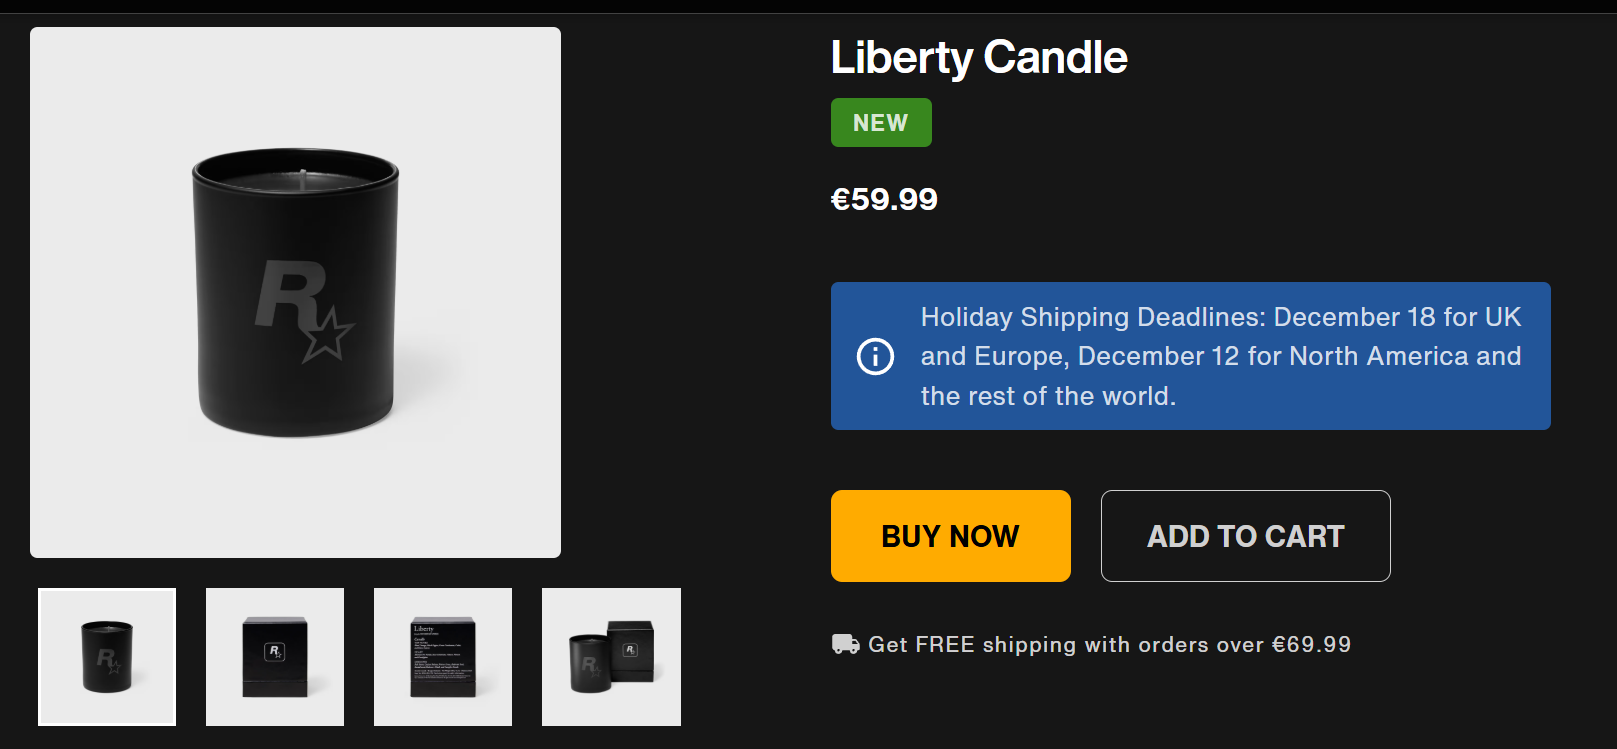Click the delivery truck icon

click(x=845, y=644)
